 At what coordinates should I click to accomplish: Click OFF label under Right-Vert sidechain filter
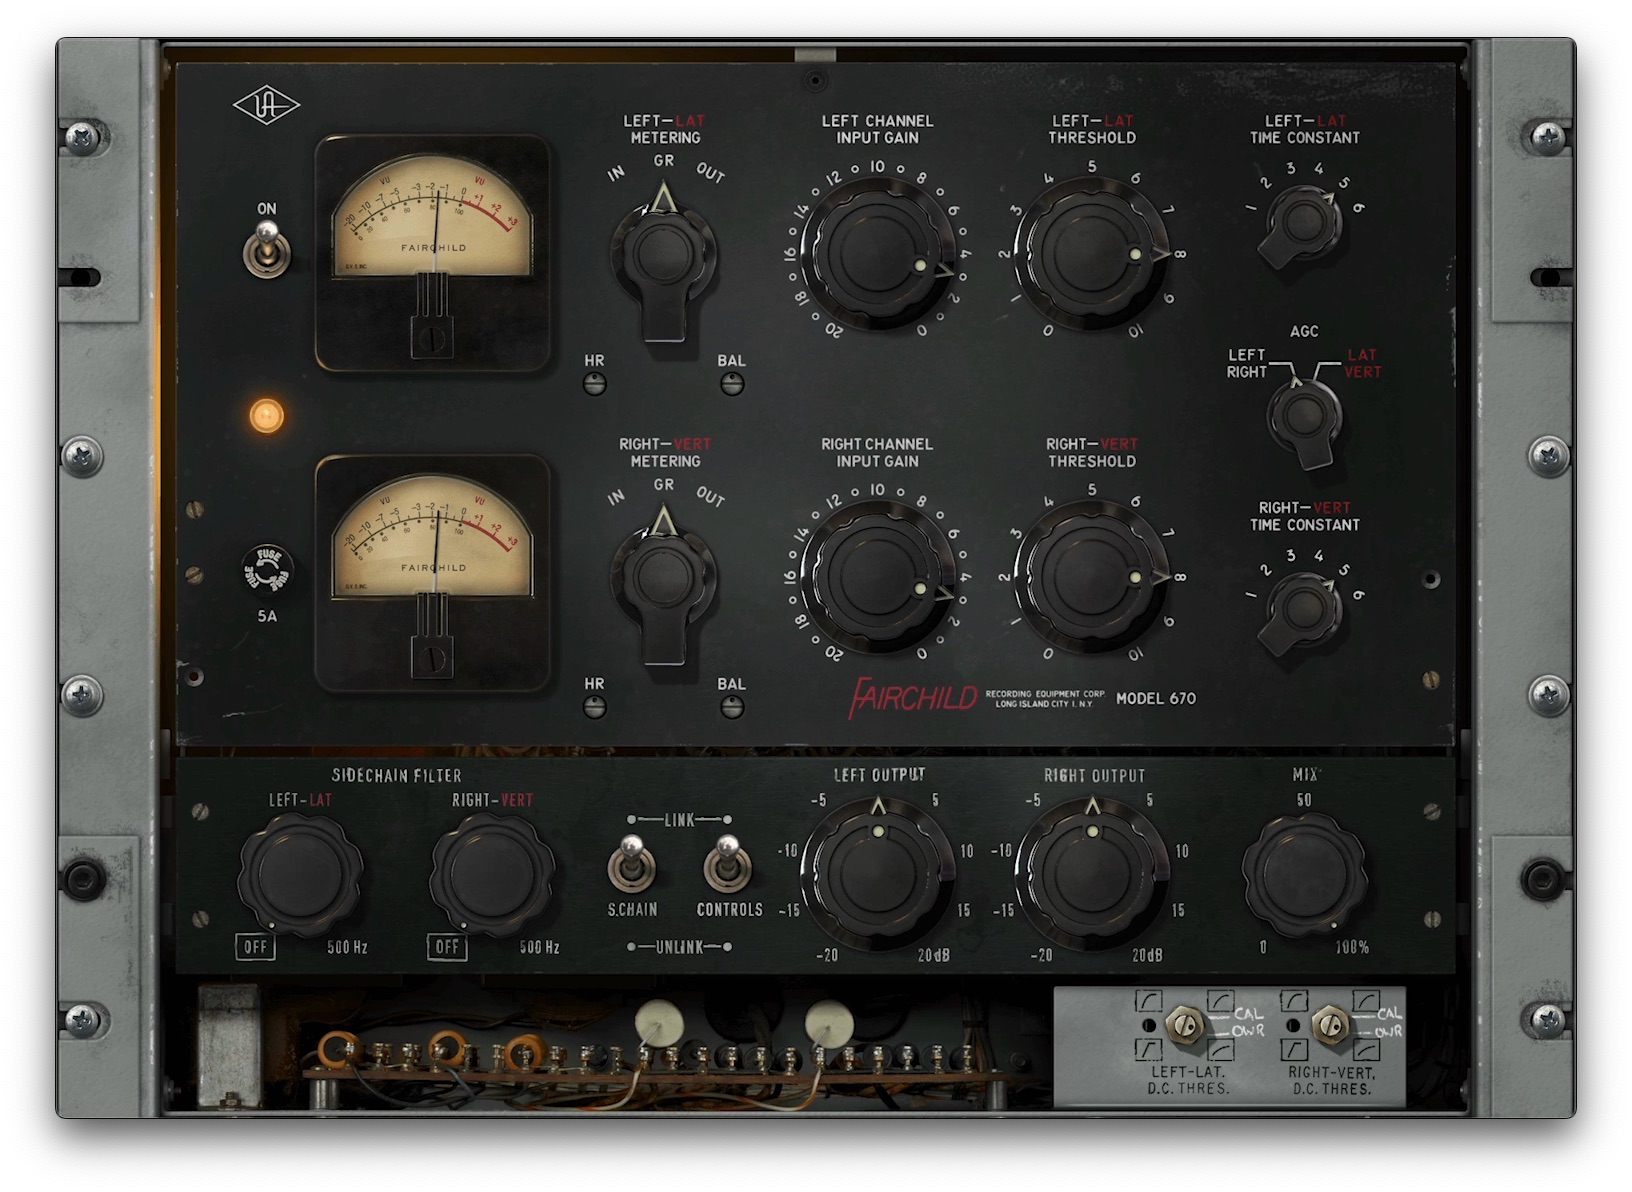448,947
